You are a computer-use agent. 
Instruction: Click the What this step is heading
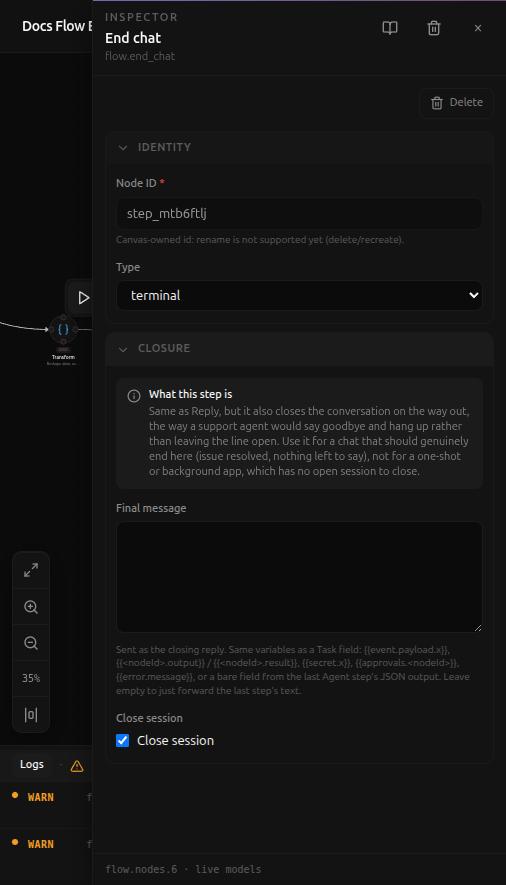(x=191, y=394)
